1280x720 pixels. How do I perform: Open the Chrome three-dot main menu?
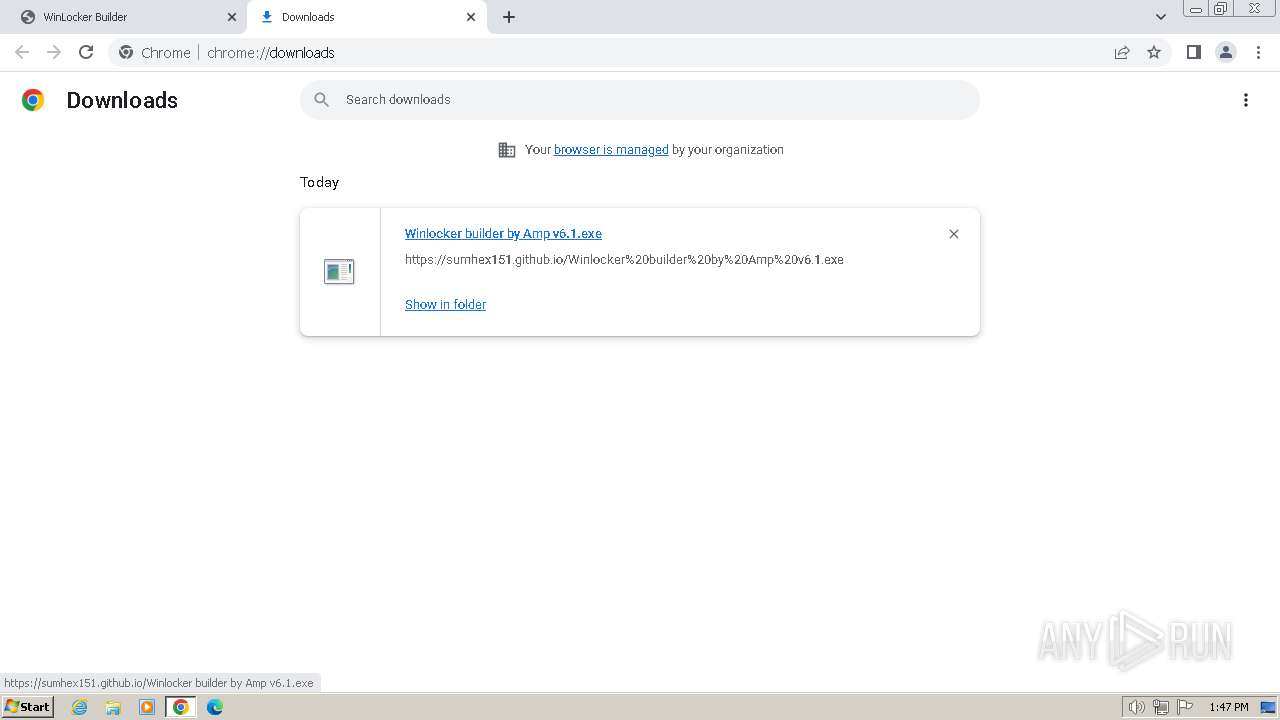click(x=1258, y=52)
